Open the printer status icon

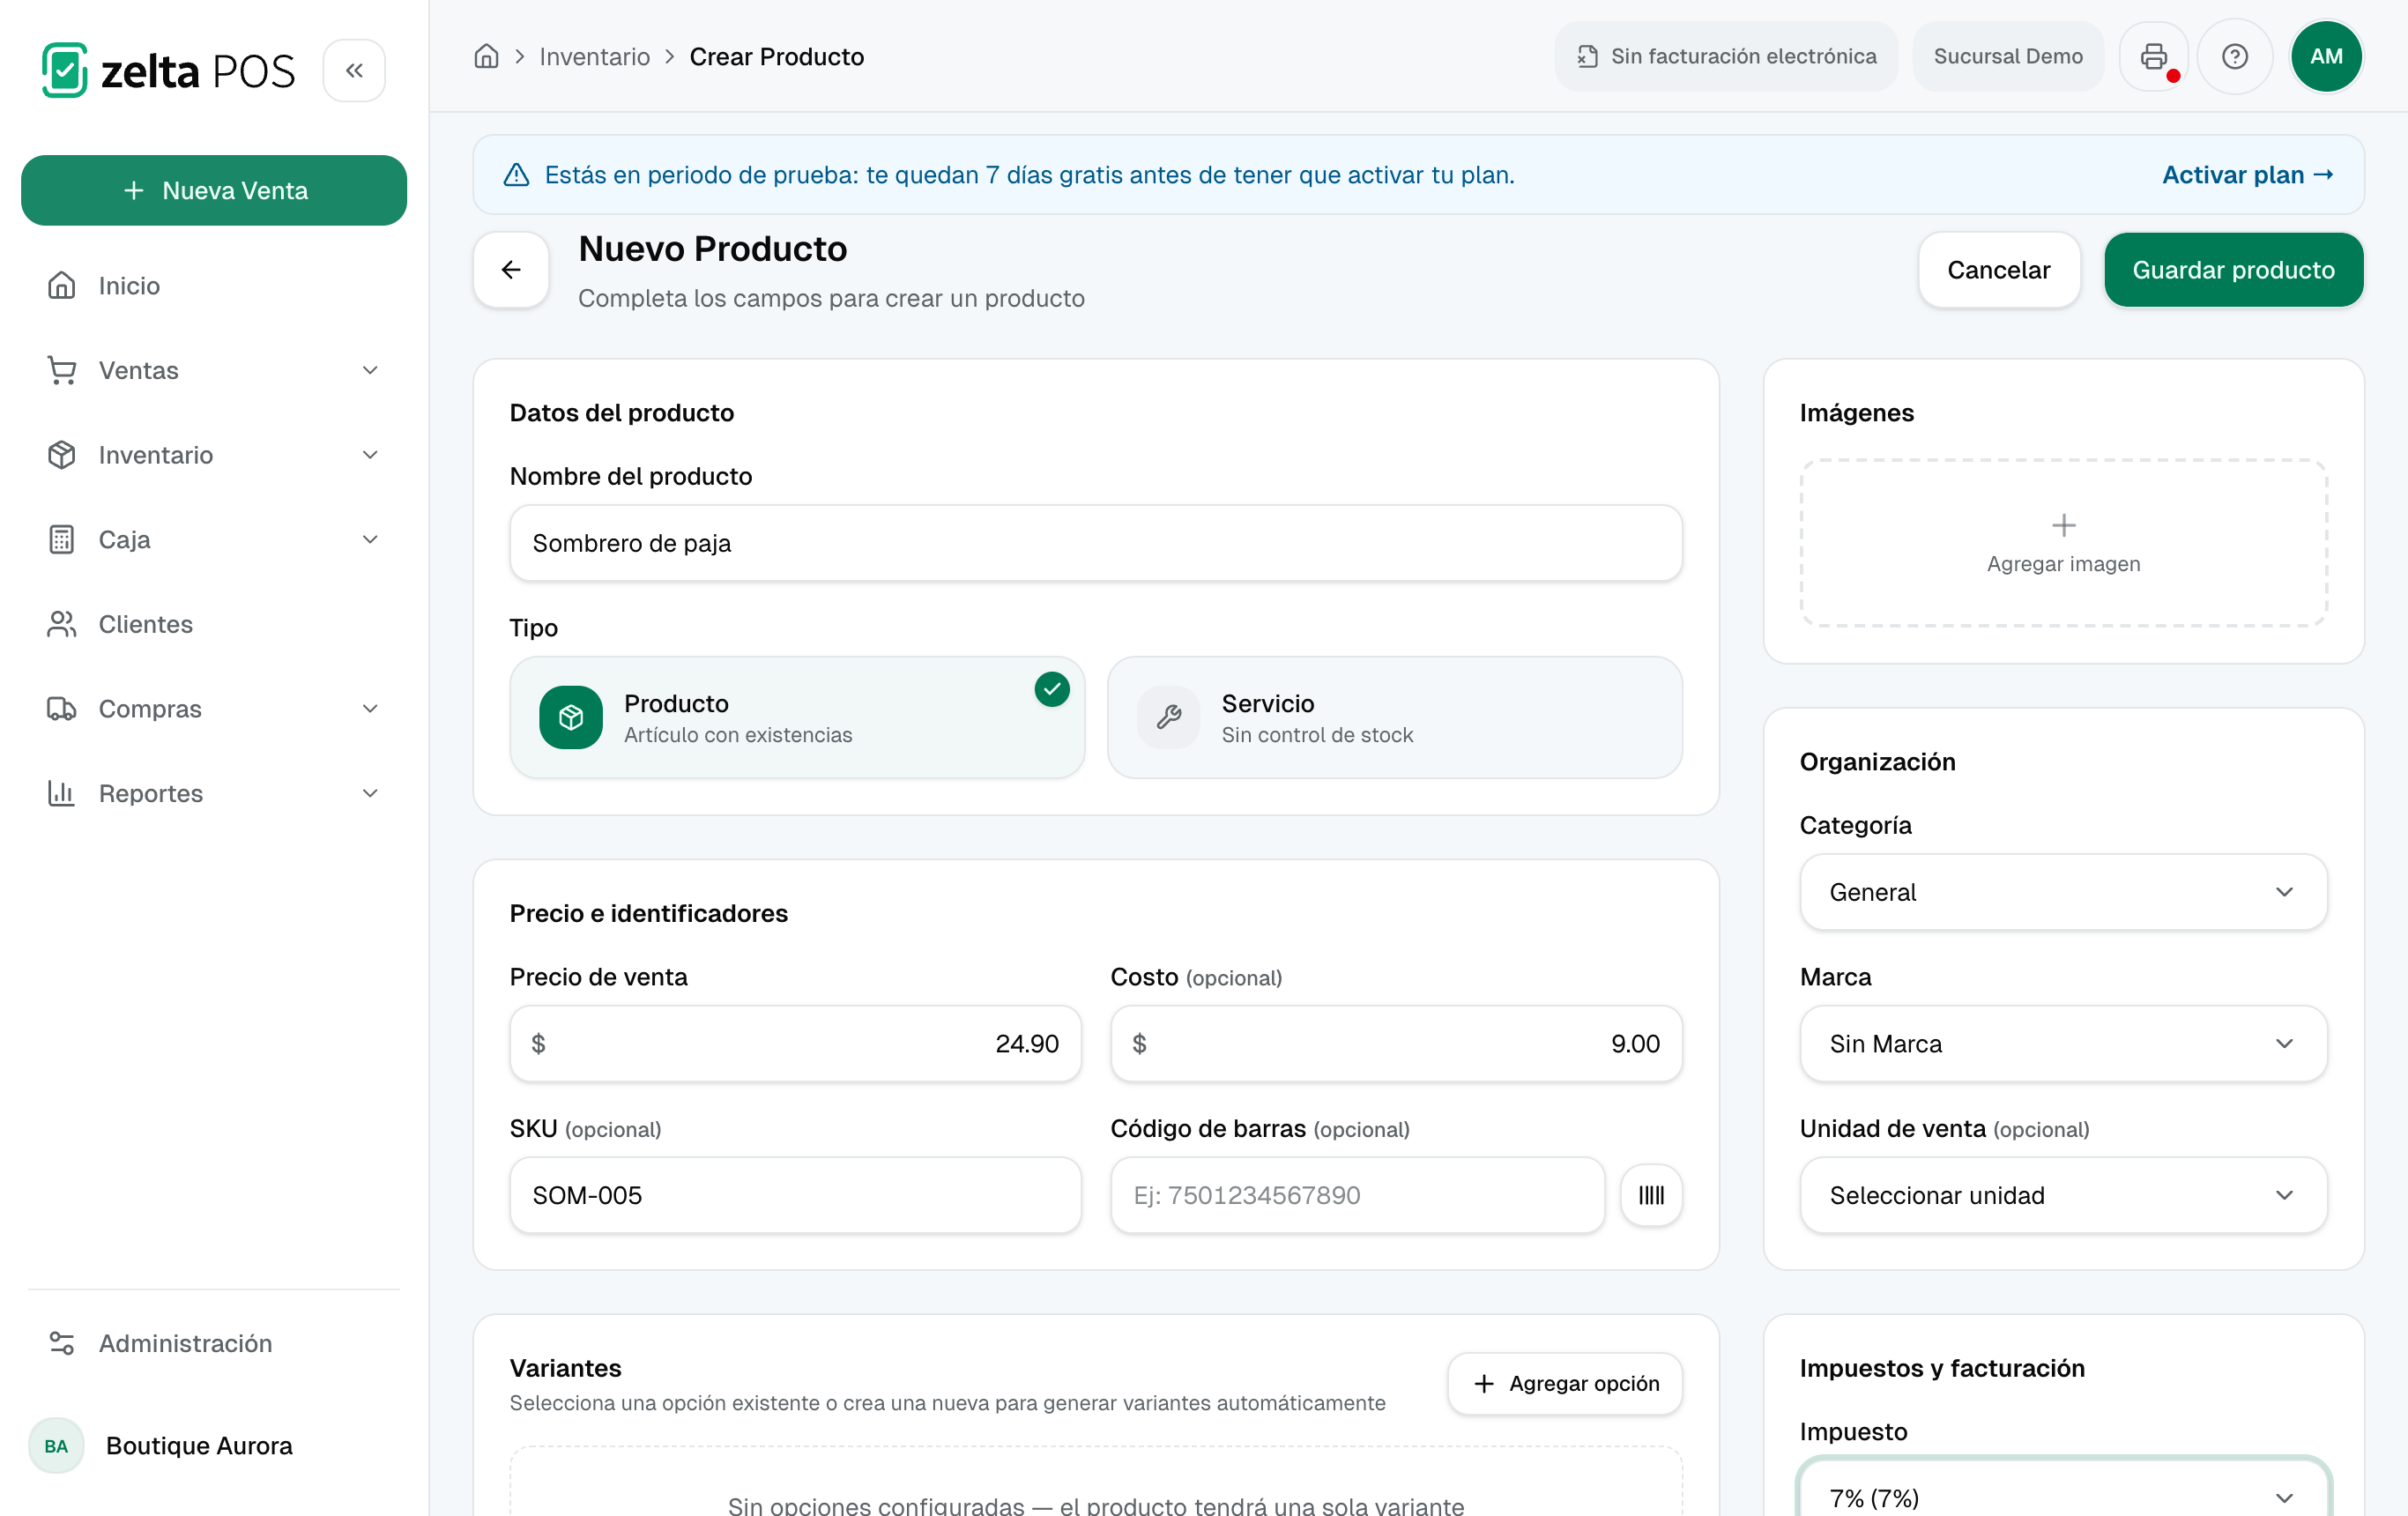pyautogui.click(x=2154, y=56)
